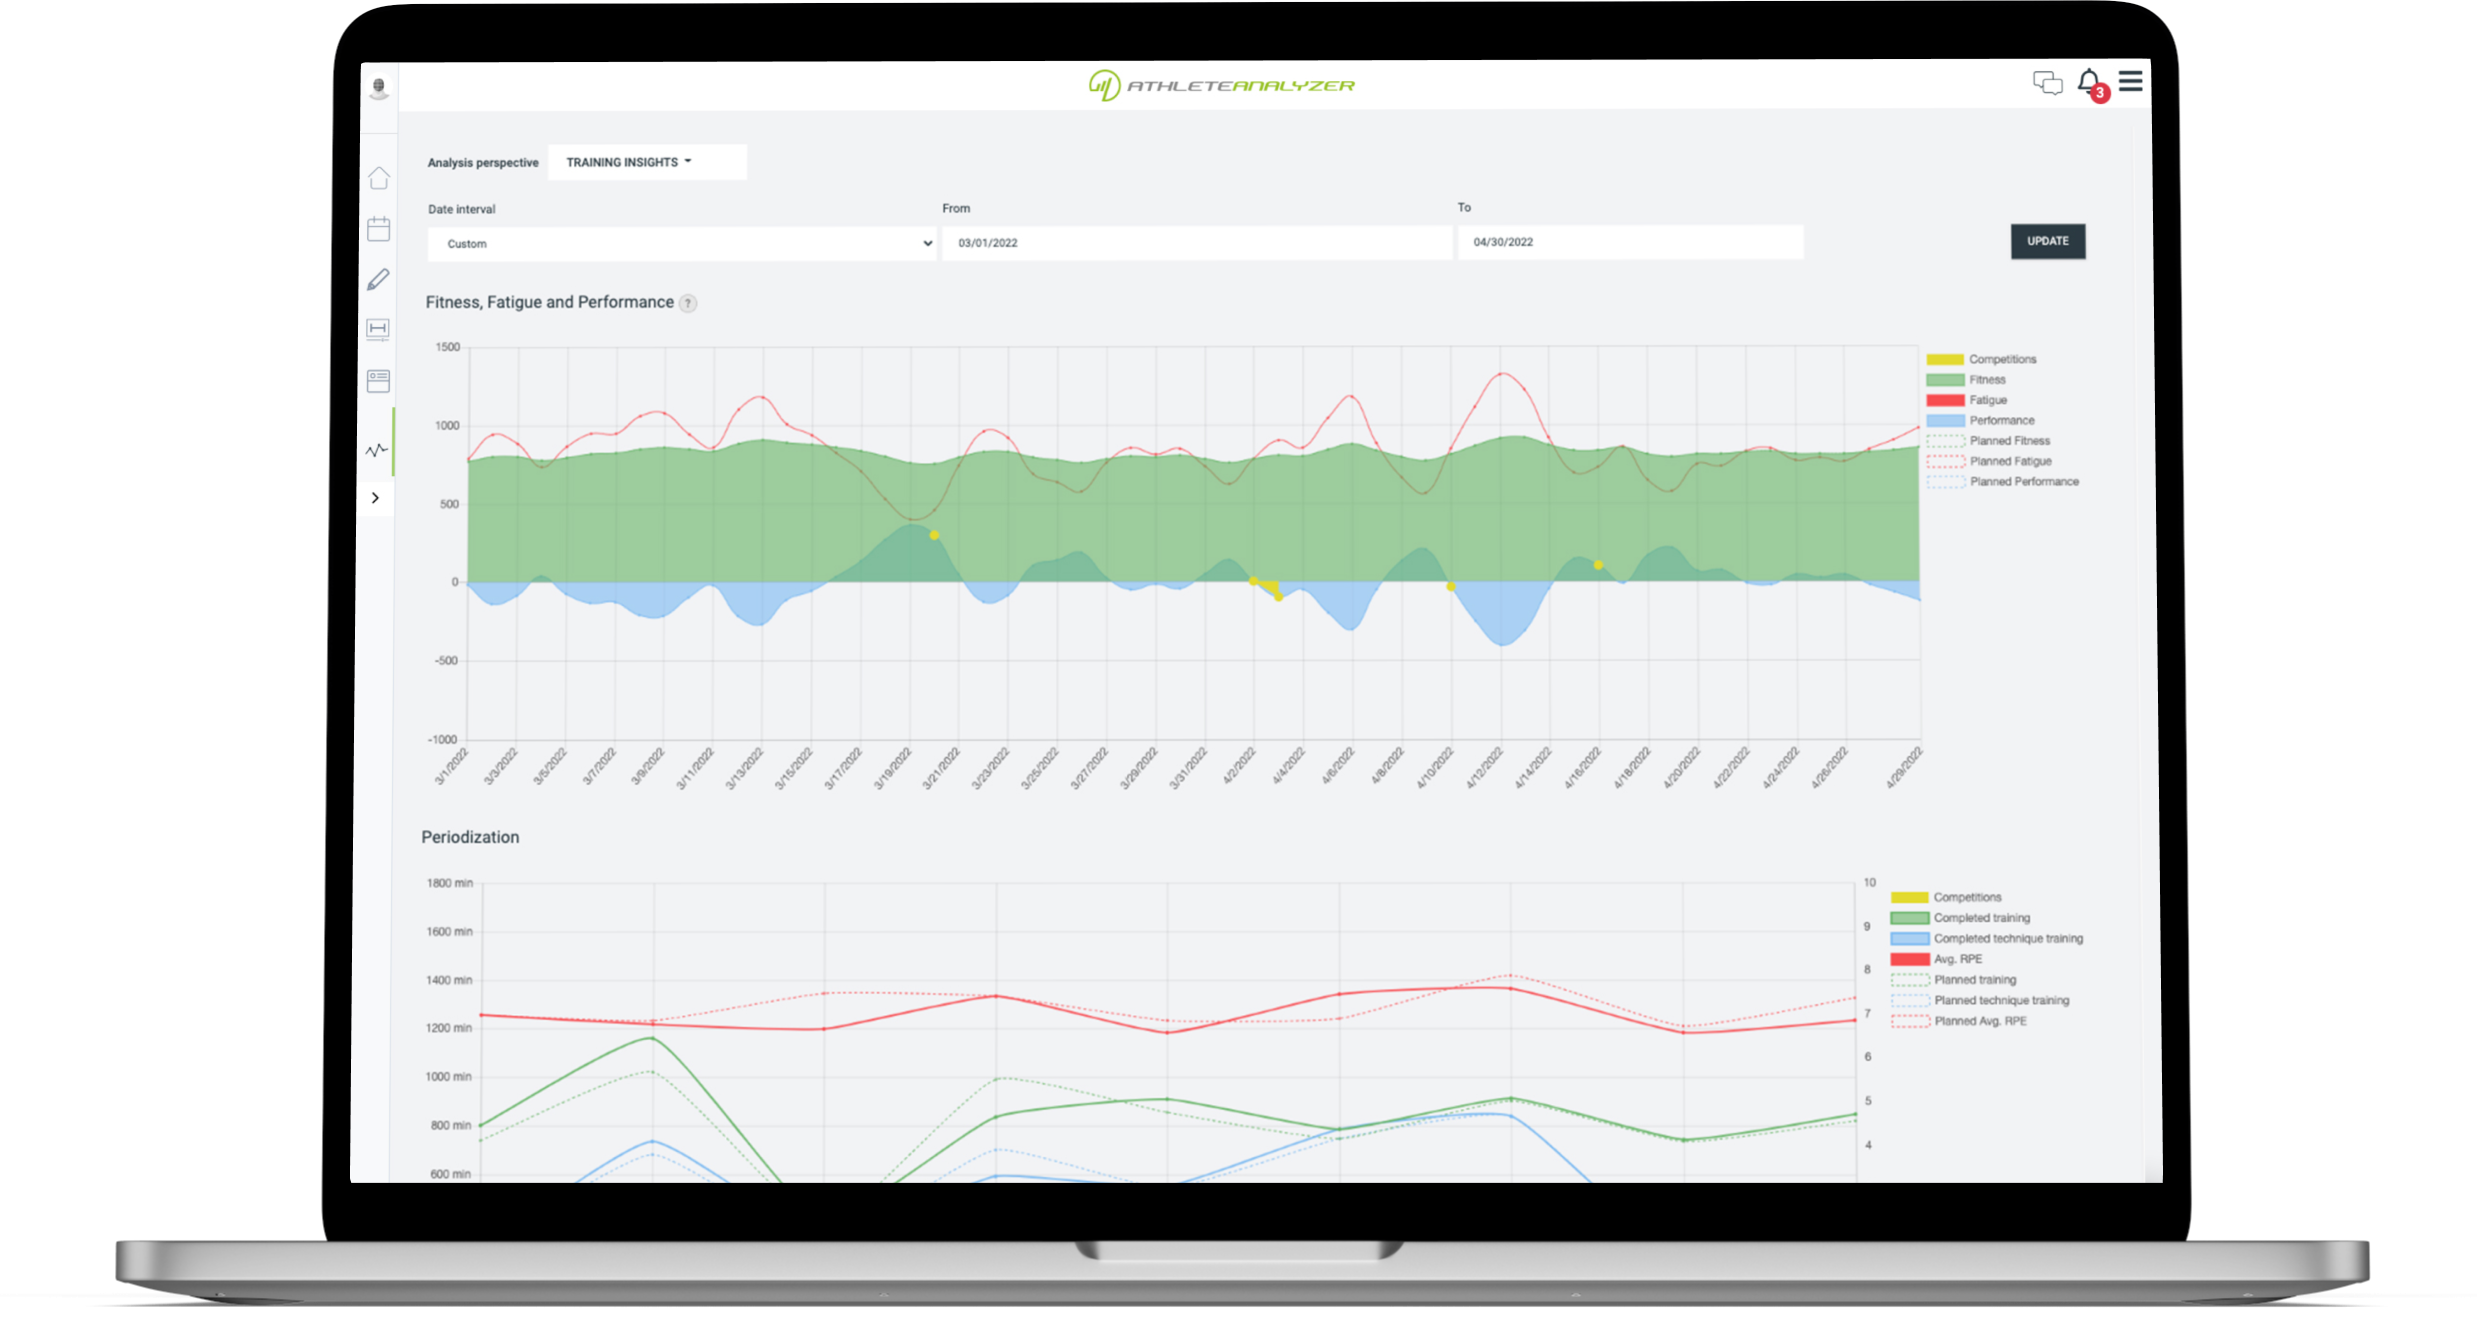
Task: Click the UPDATE button
Action: (x=2047, y=241)
